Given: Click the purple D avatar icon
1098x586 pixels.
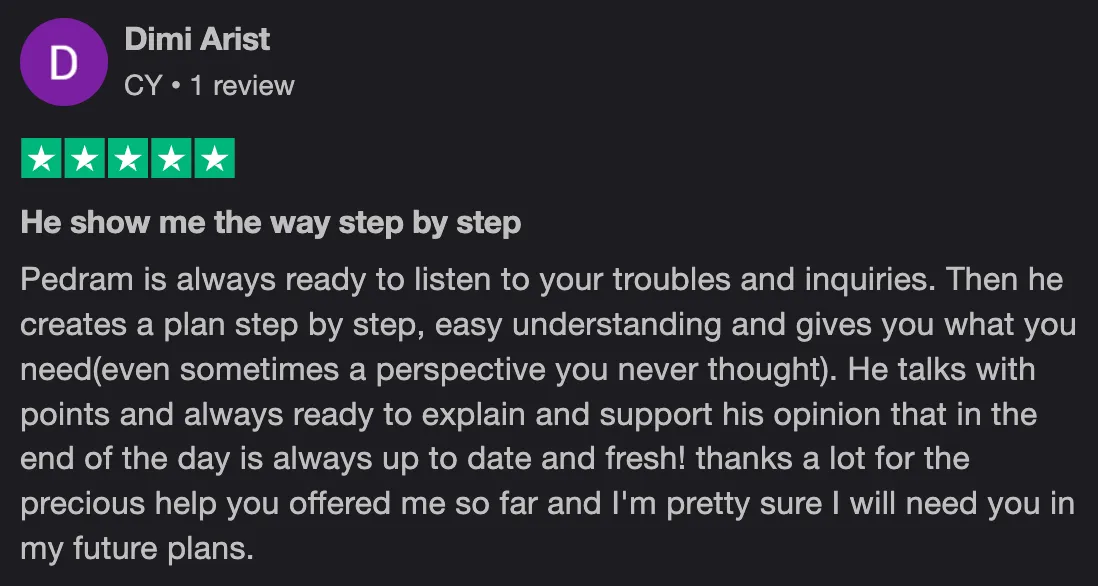Looking at the screenshot, I should (64, 62).
